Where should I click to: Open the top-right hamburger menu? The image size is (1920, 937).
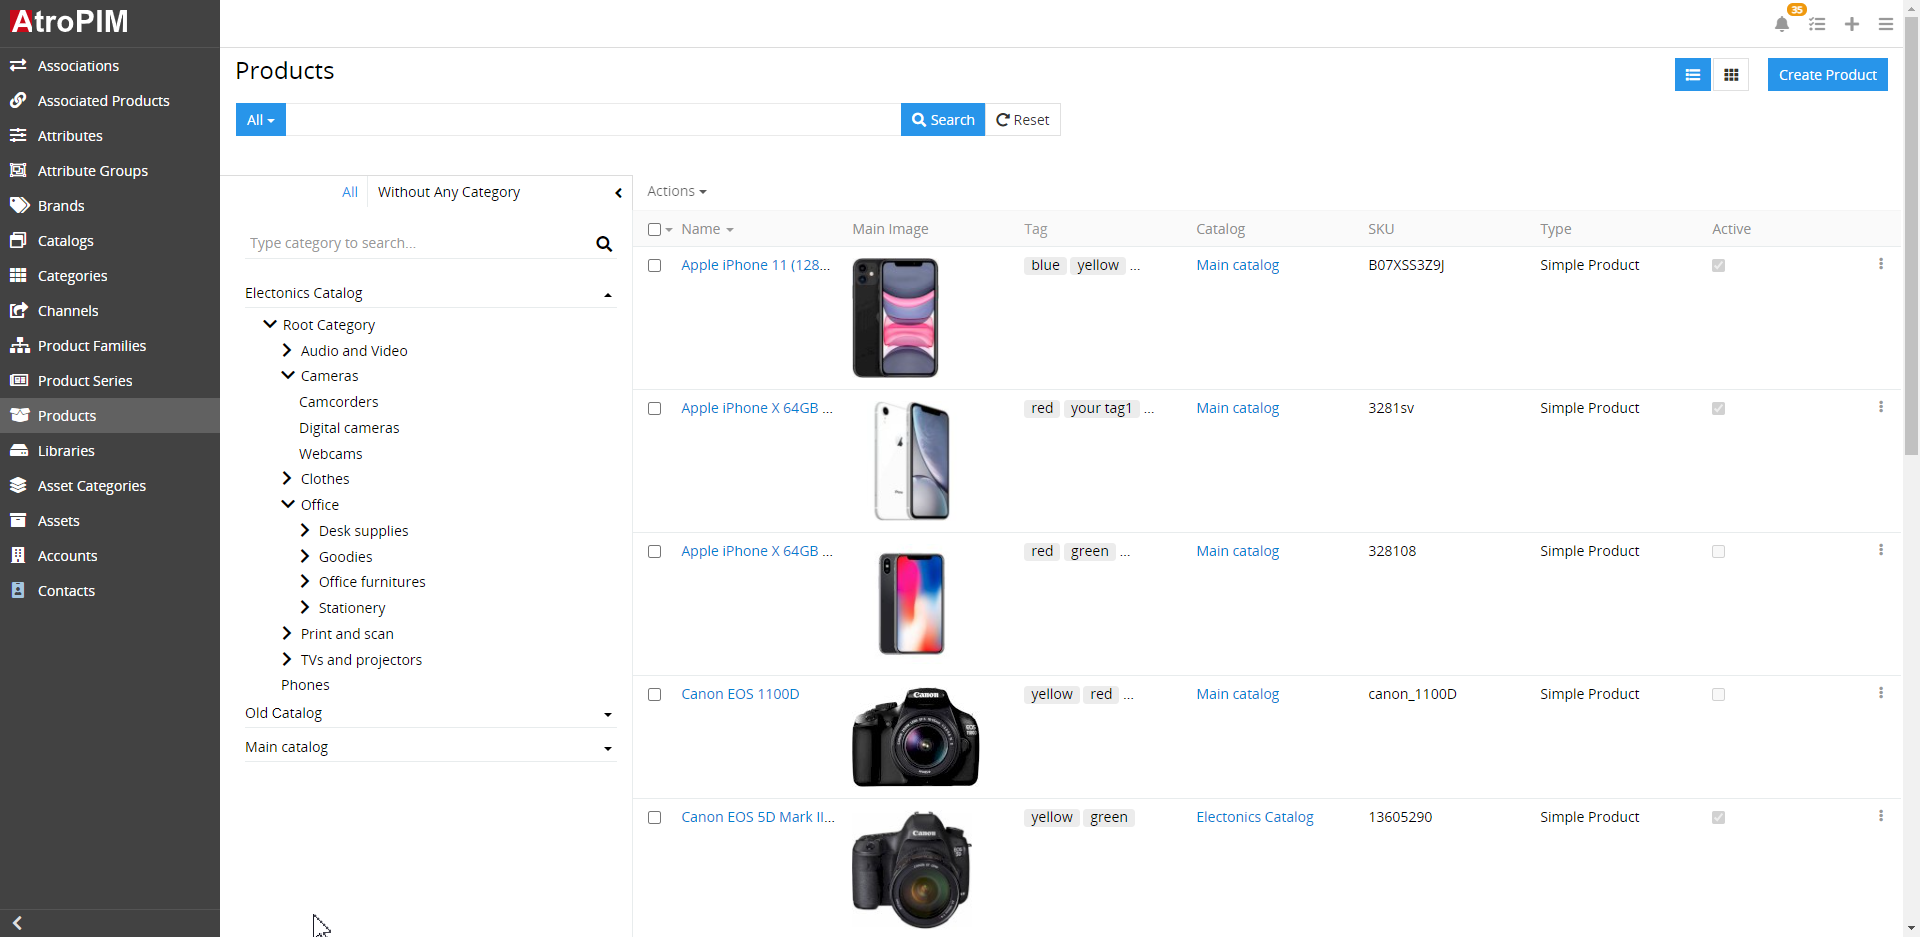pos(1886,24)
